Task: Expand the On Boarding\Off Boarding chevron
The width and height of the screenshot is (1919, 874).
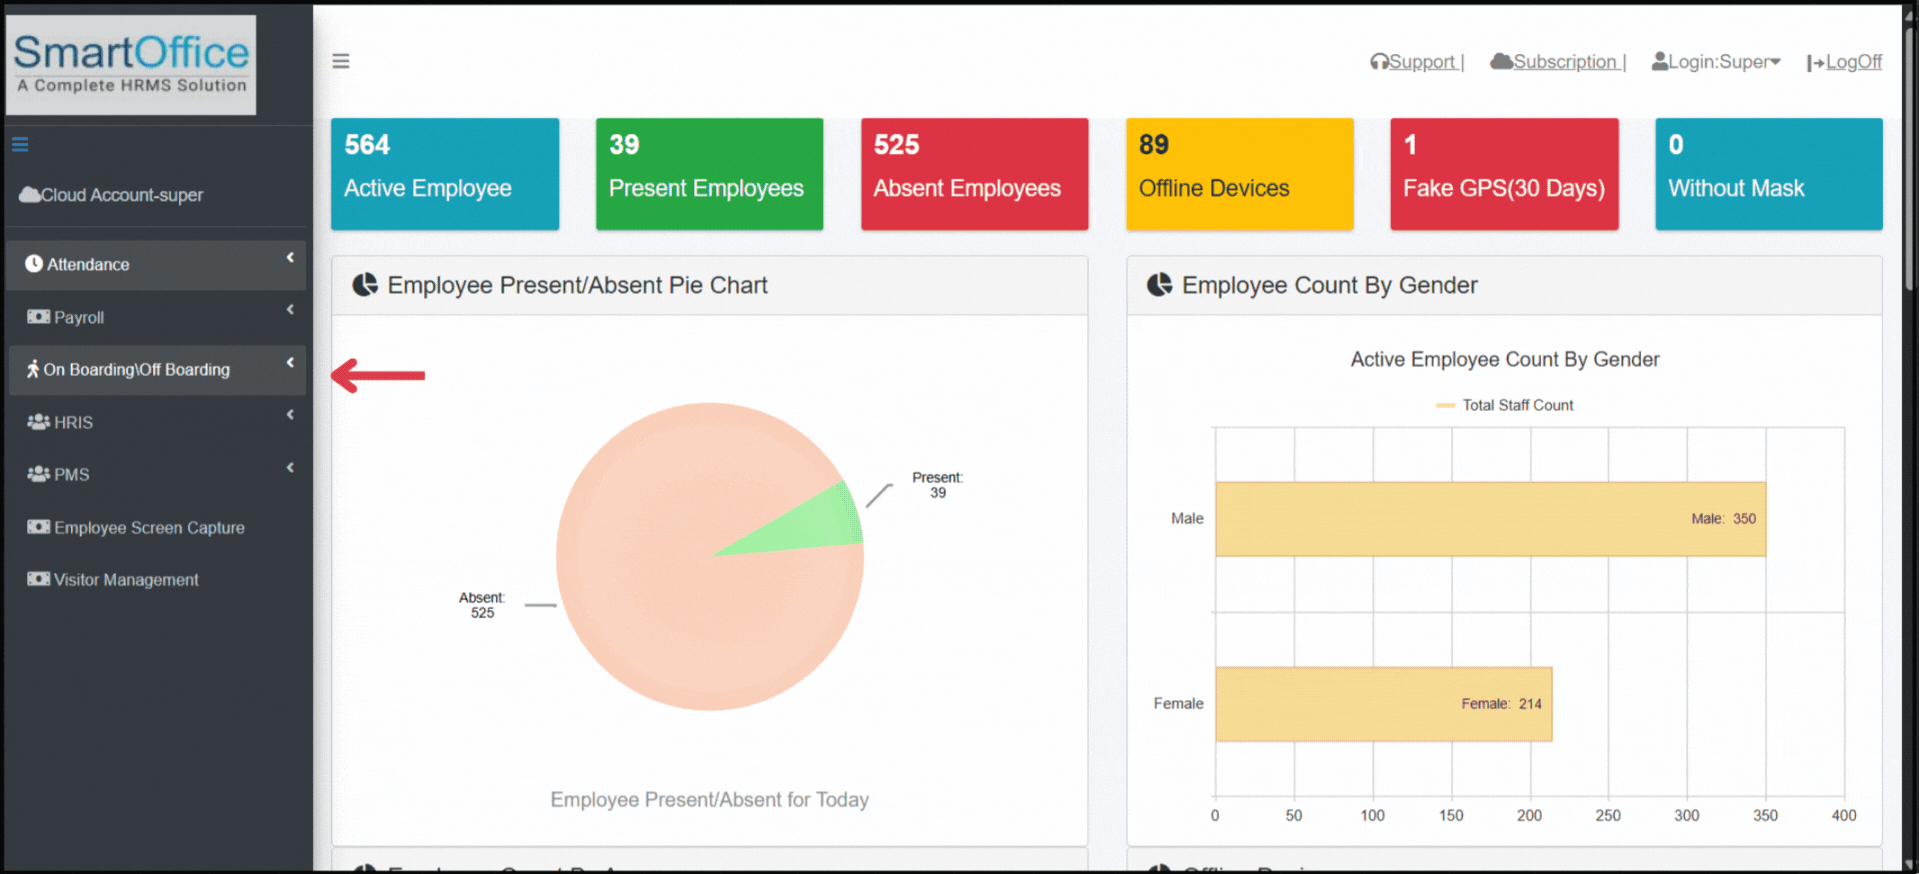Action: (x=290, y=363)
